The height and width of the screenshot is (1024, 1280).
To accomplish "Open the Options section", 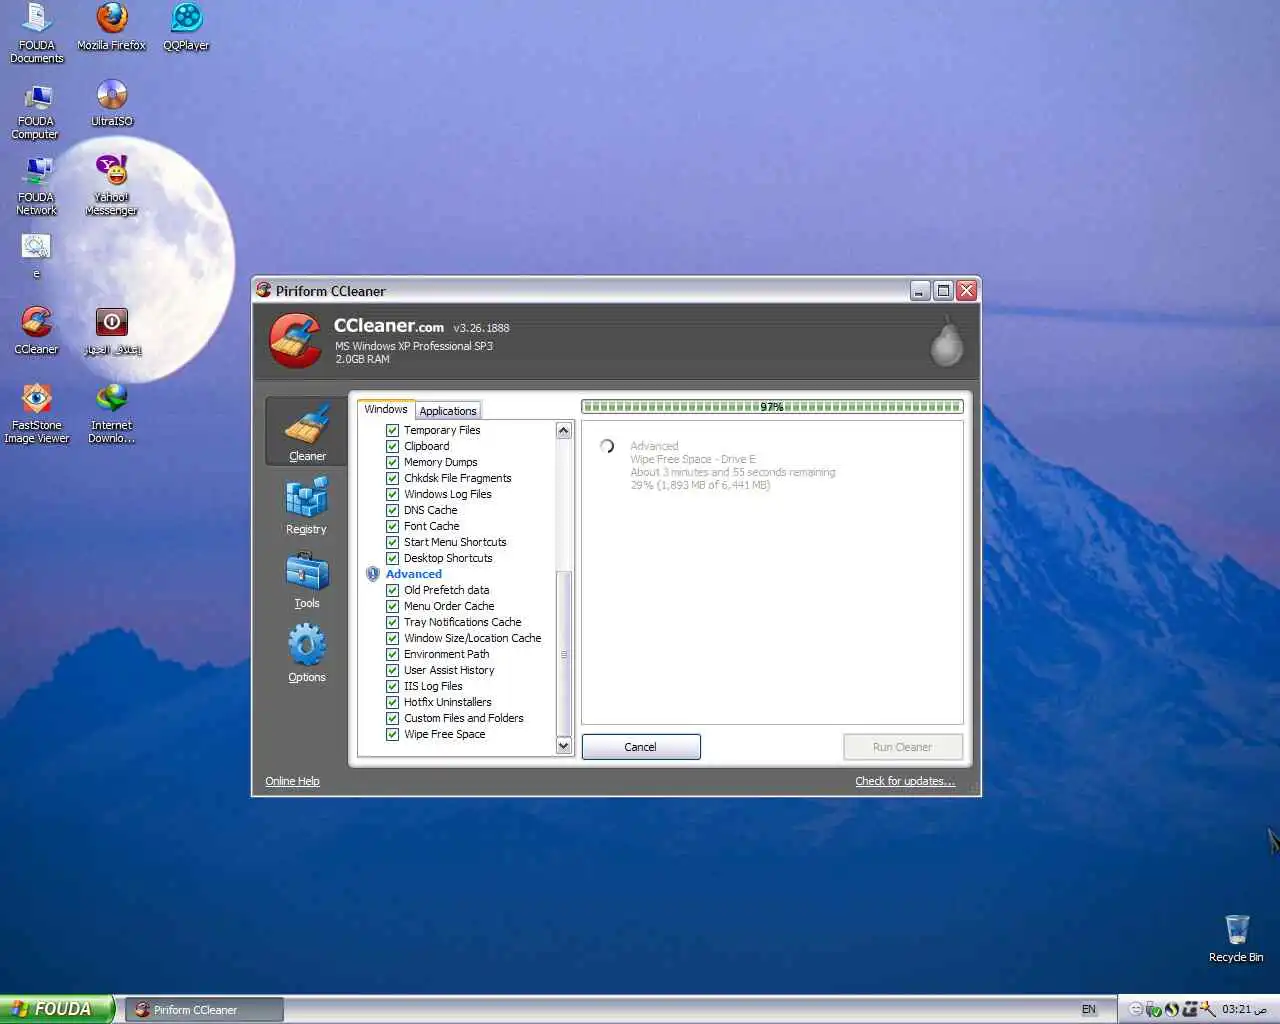I will click(307, 654).
